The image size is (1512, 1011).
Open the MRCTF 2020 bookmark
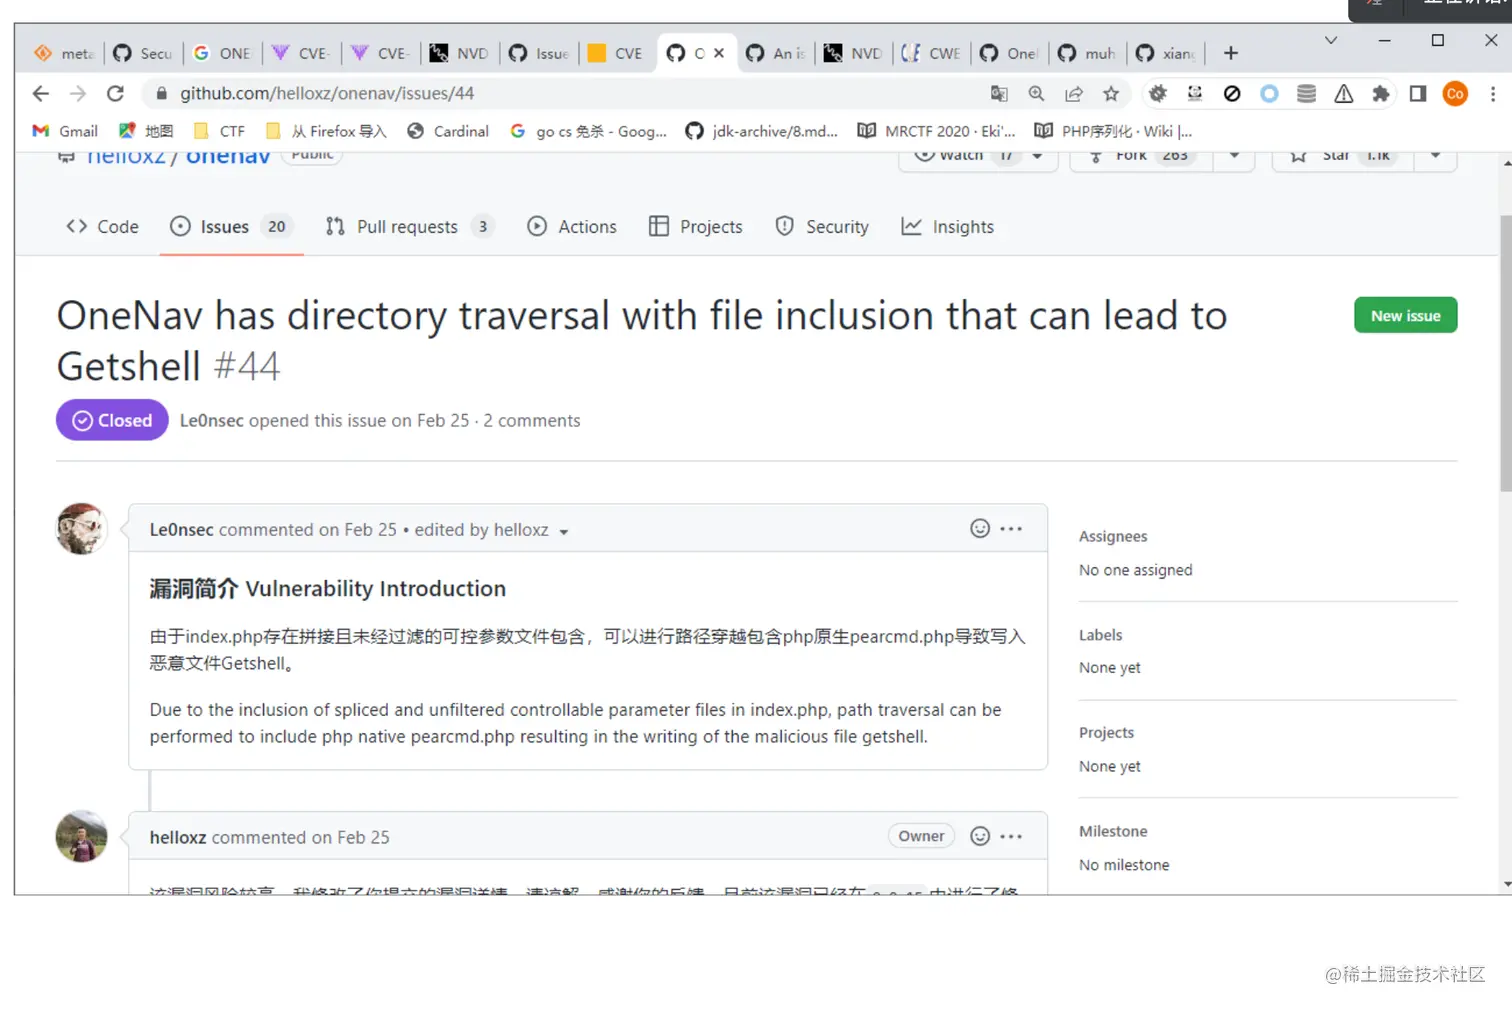(x=936, y=131)
